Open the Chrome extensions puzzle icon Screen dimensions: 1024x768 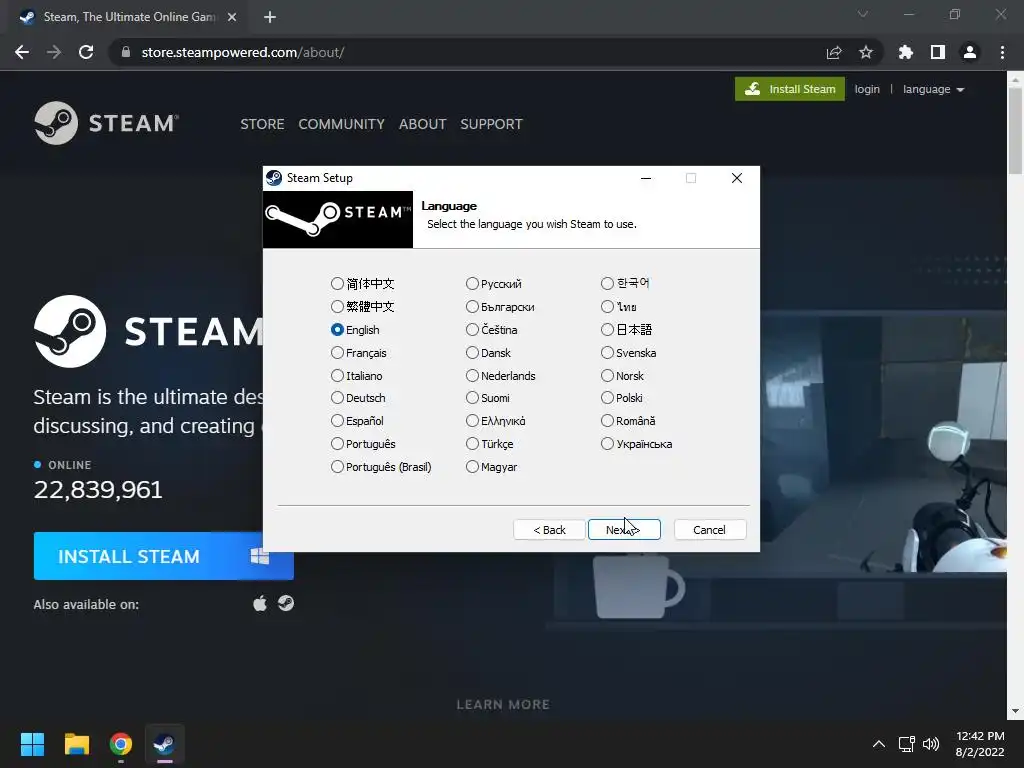906,52
